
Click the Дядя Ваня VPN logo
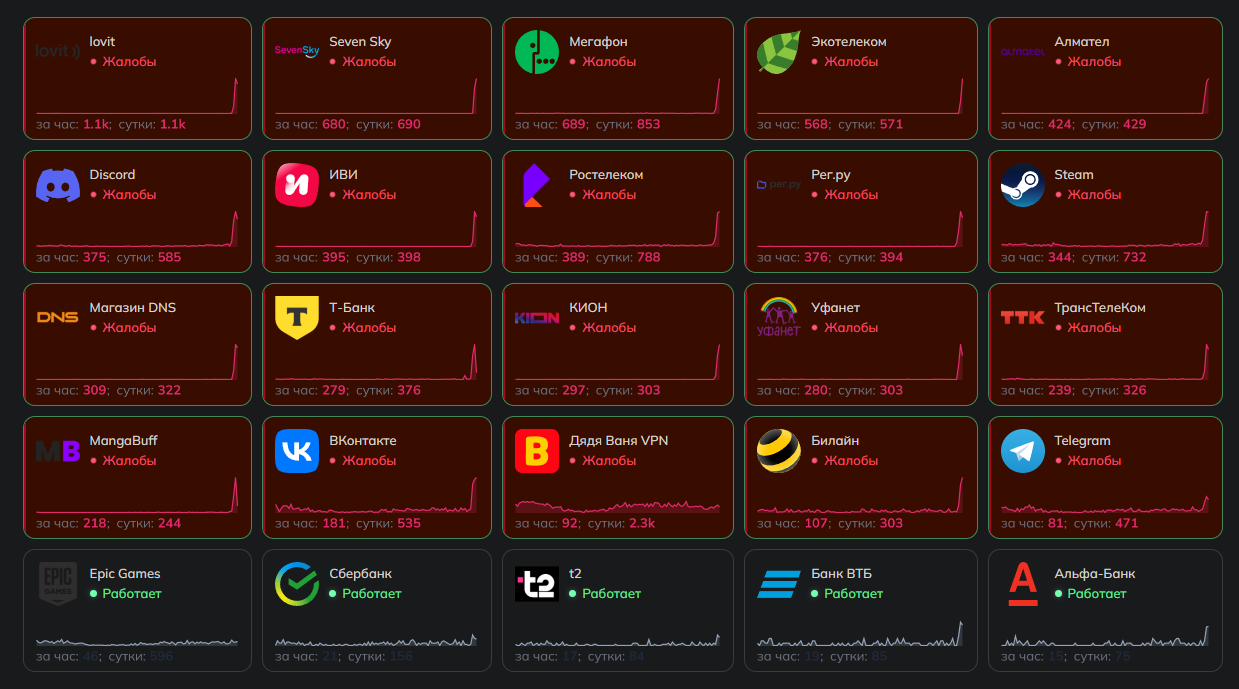tap(537, 451)
